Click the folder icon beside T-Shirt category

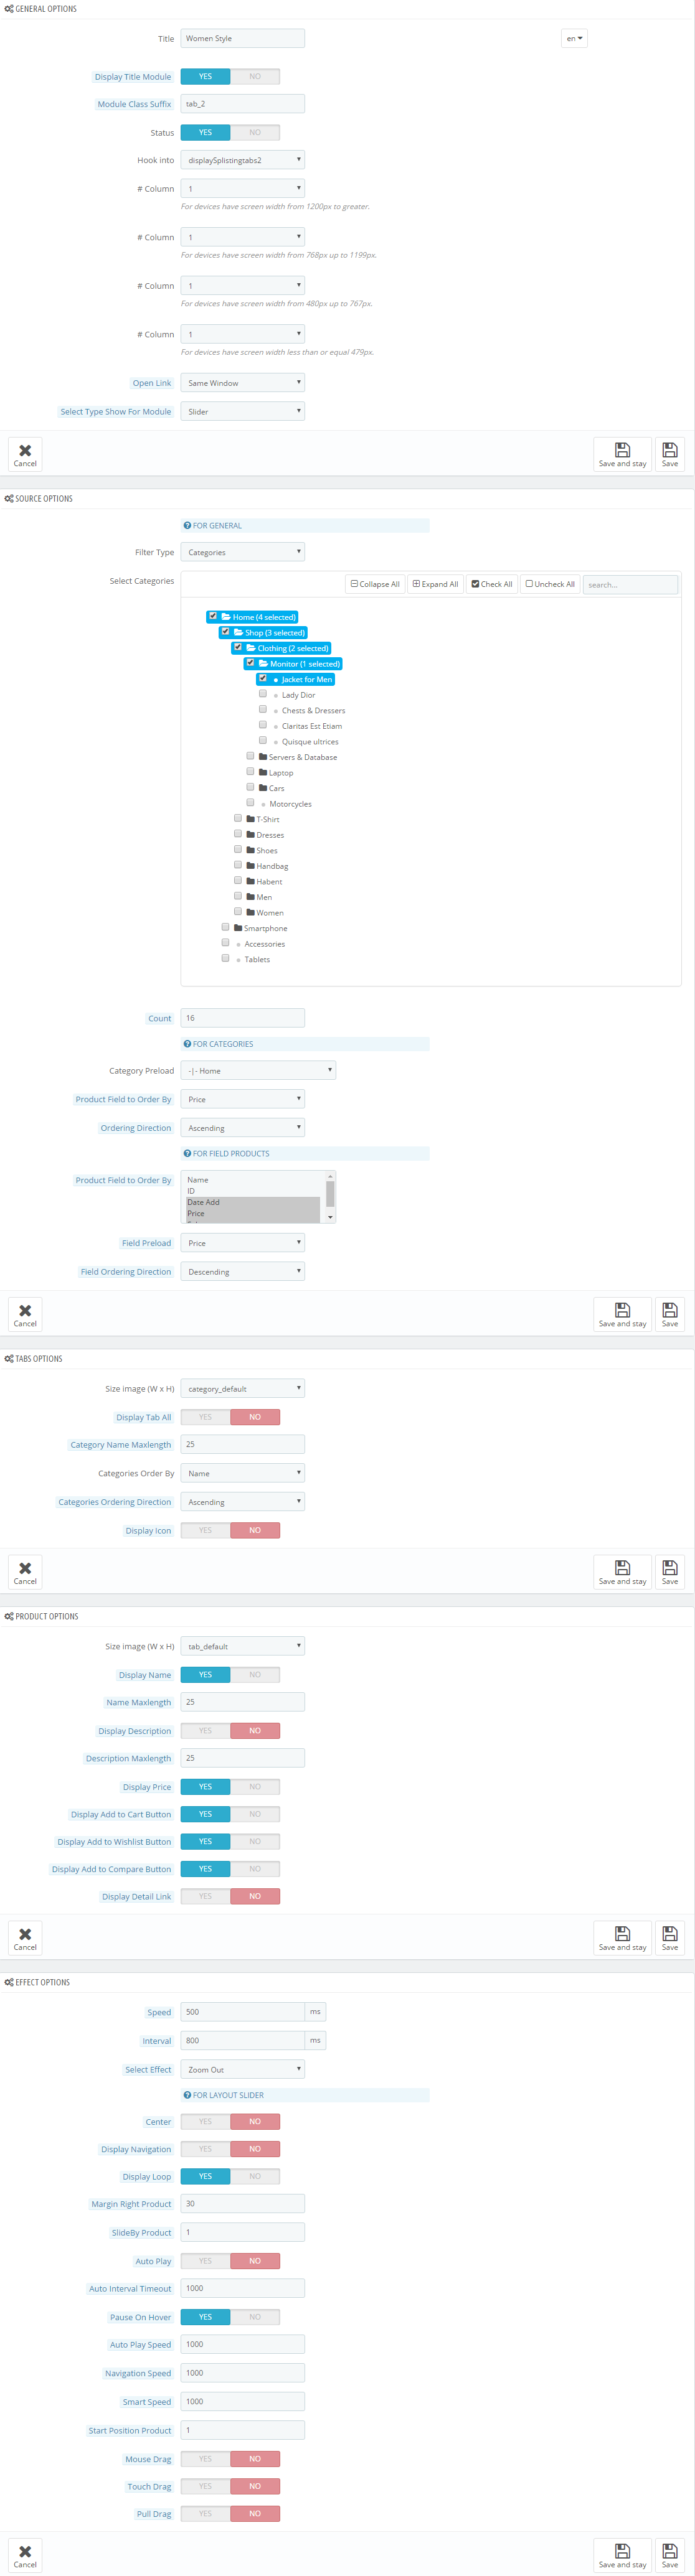[x=250, y=819]
